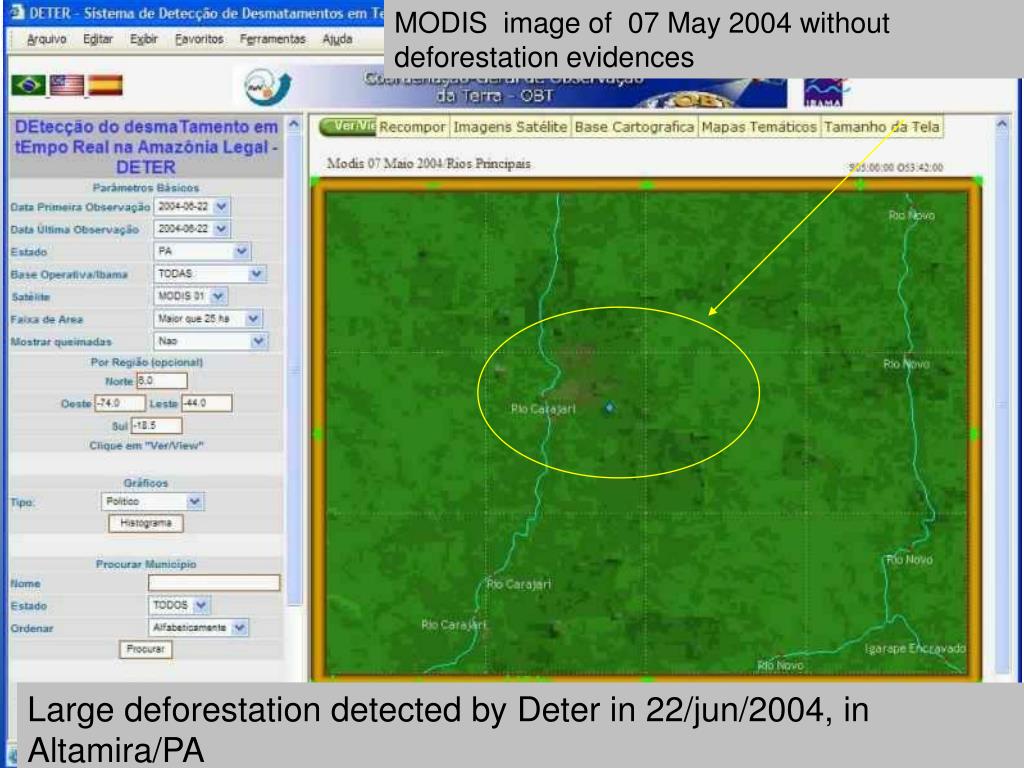Open the Imagens Satélite tab
Image resolution: width=1024 pixels, height=768 pixels.
pyautogui.click(x=510, y=127)
